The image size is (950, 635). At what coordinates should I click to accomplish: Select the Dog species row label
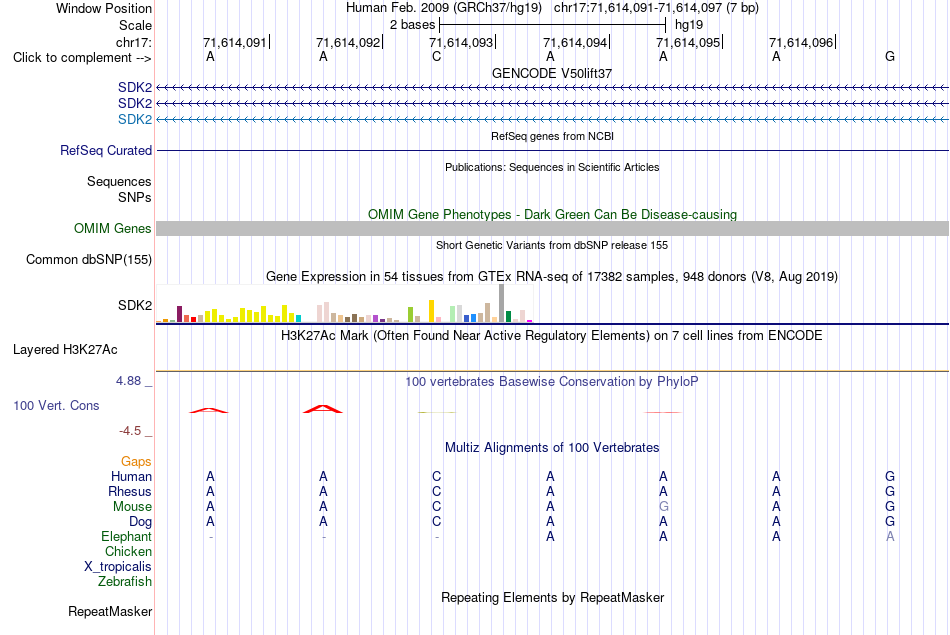(x=140, y=522)
